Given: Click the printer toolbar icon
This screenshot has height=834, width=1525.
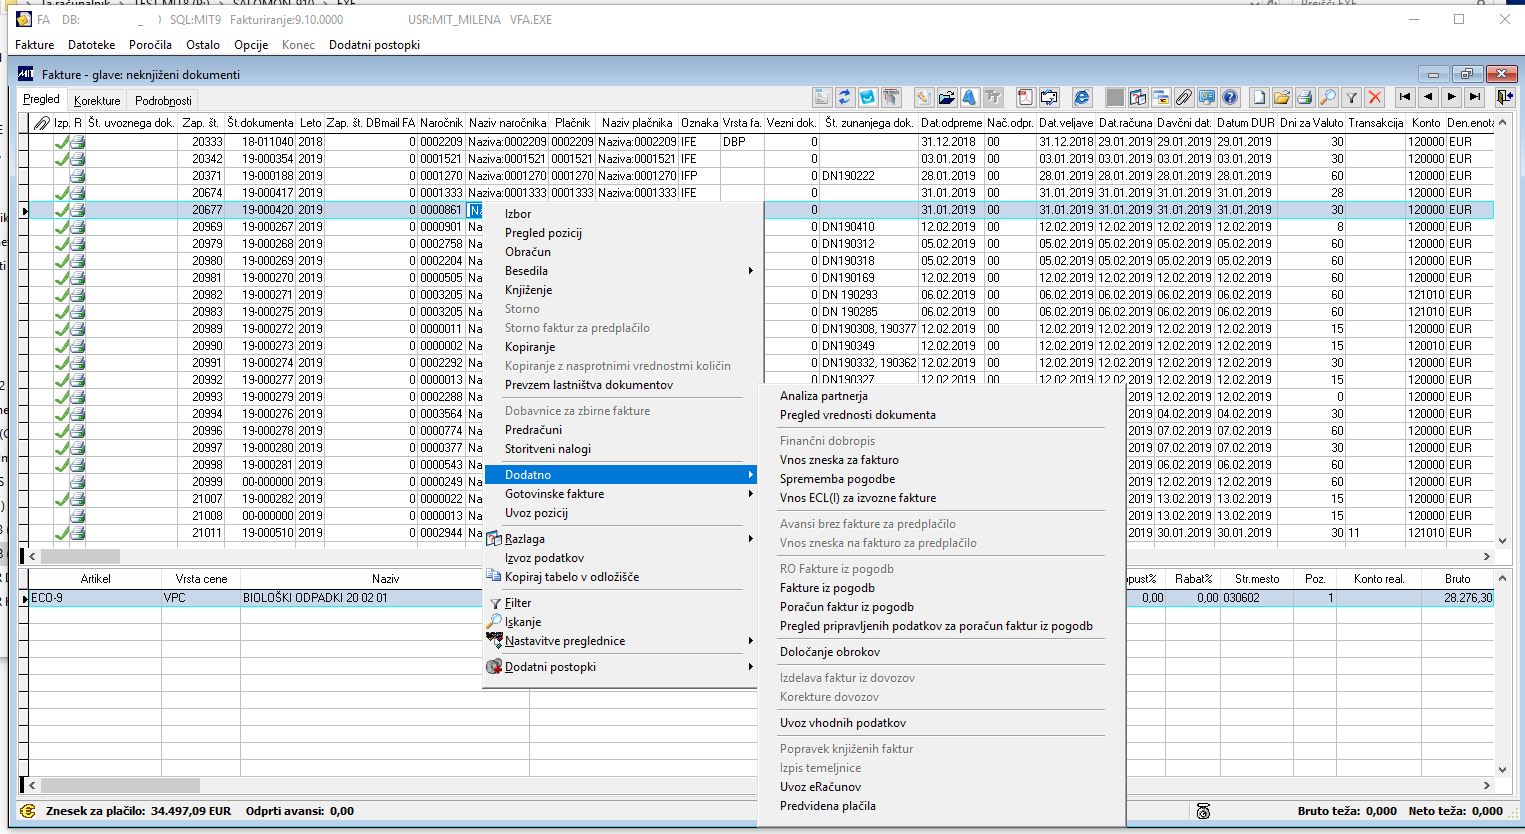Looking at the screenshot, I should [1305, 97].
